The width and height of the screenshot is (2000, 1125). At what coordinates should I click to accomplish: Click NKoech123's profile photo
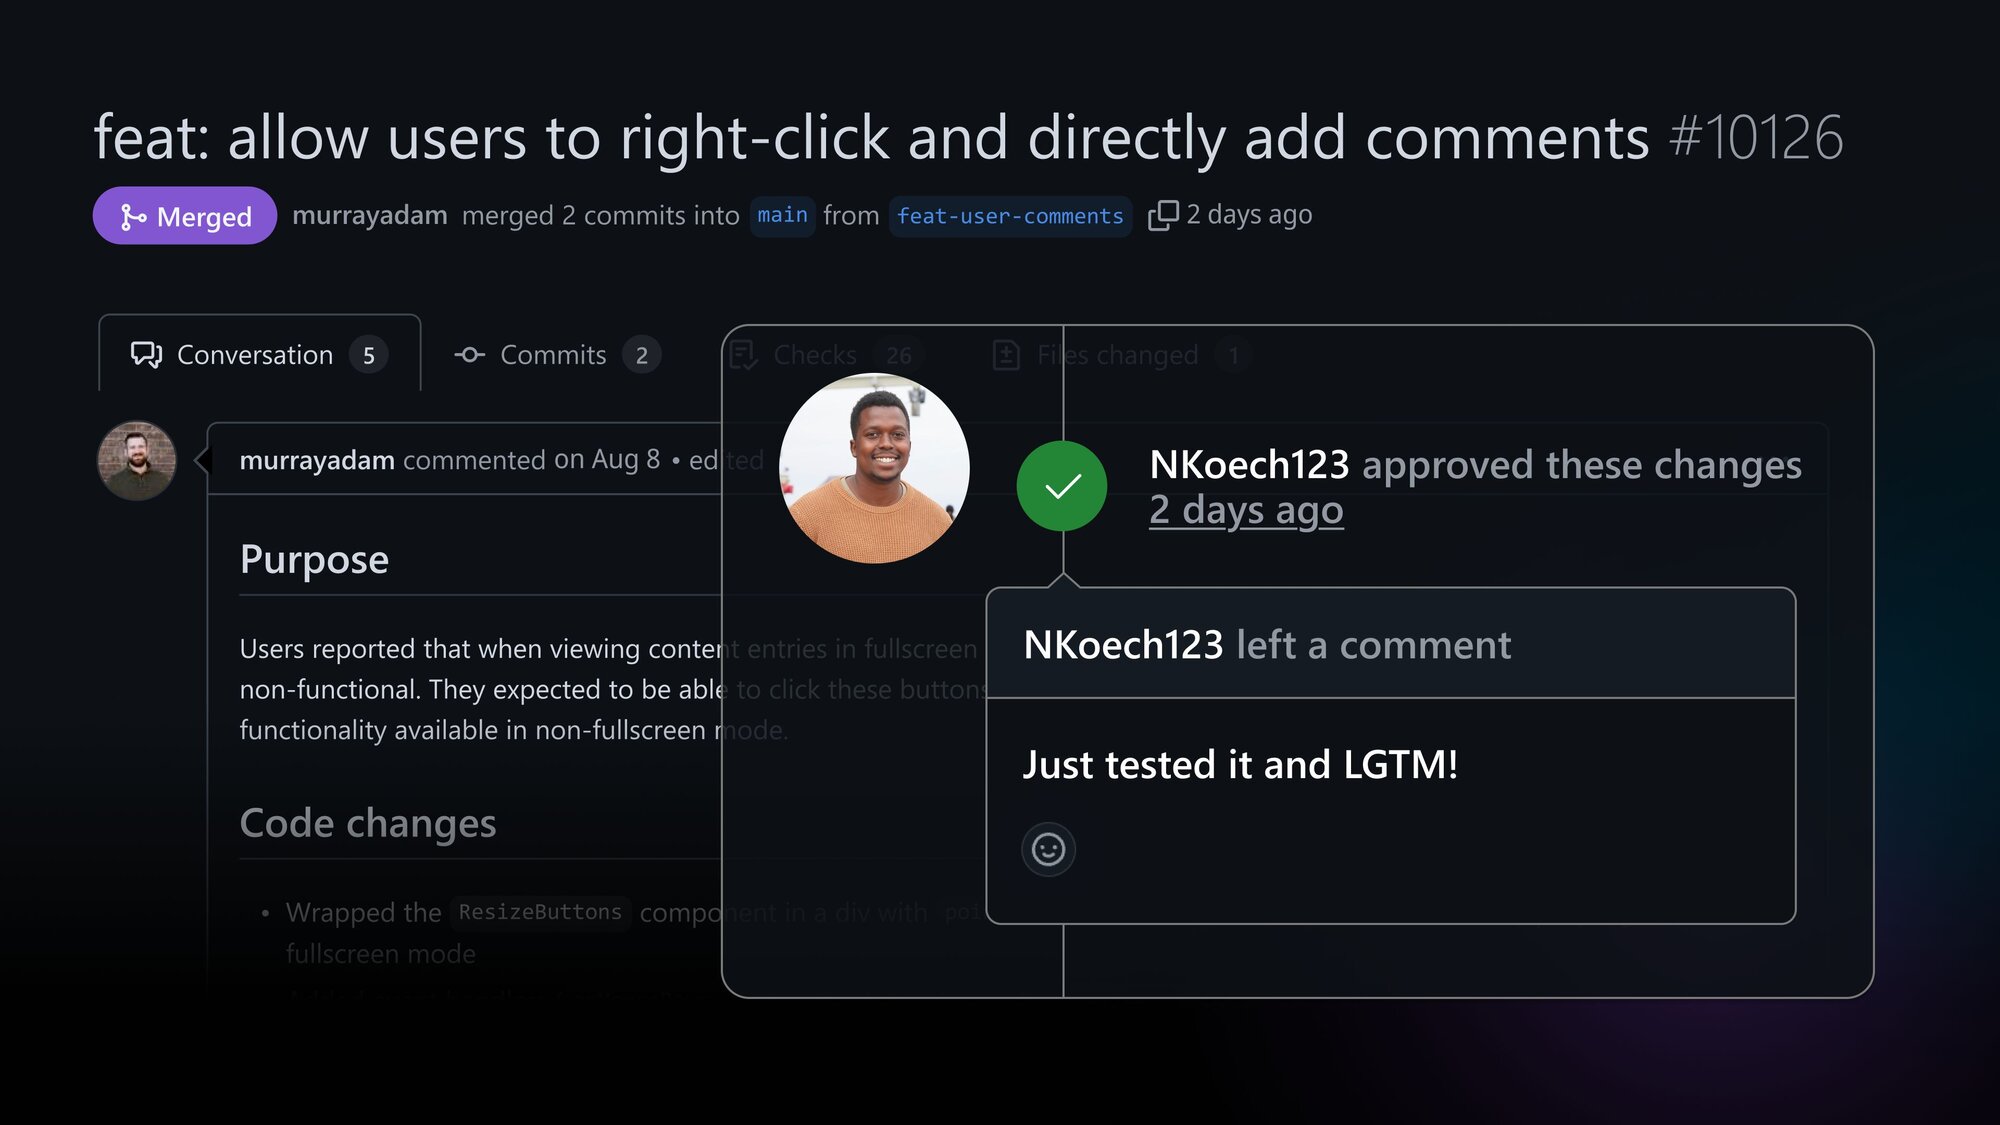[x=874, y=468]
